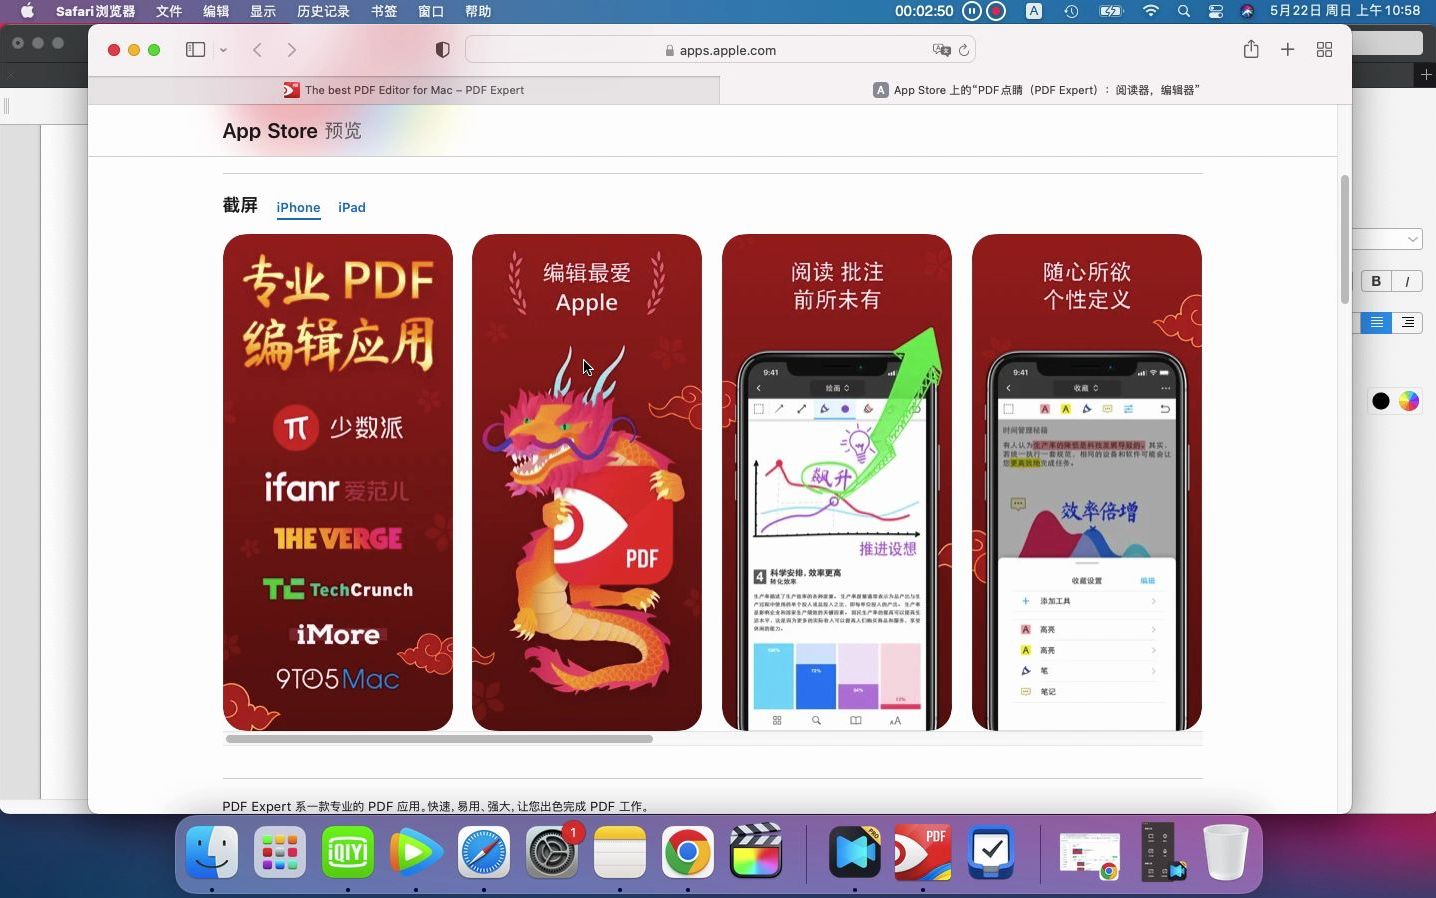Select right alignment in background window
Viewport: 1436px width, 898px height.
[1407, 322]
